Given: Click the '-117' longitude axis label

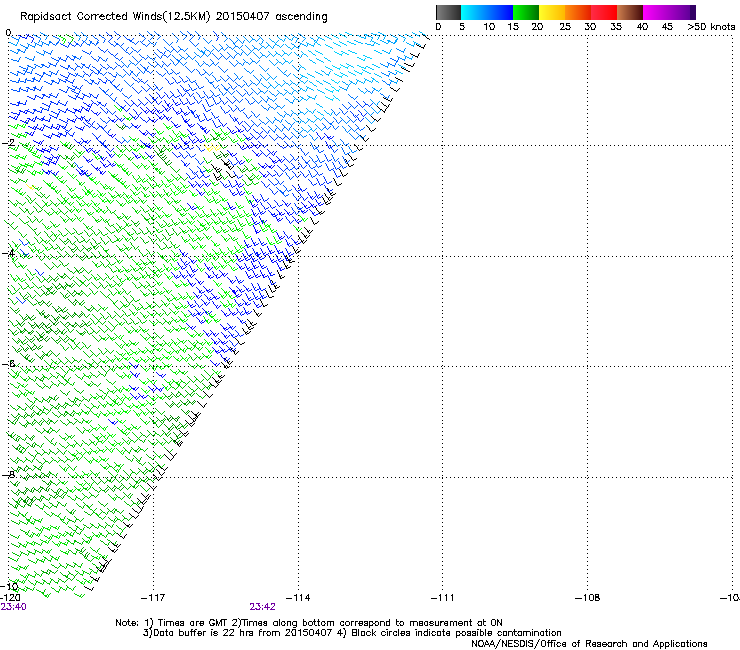Looking at the screenshot, I should click(x=153, y=598).
